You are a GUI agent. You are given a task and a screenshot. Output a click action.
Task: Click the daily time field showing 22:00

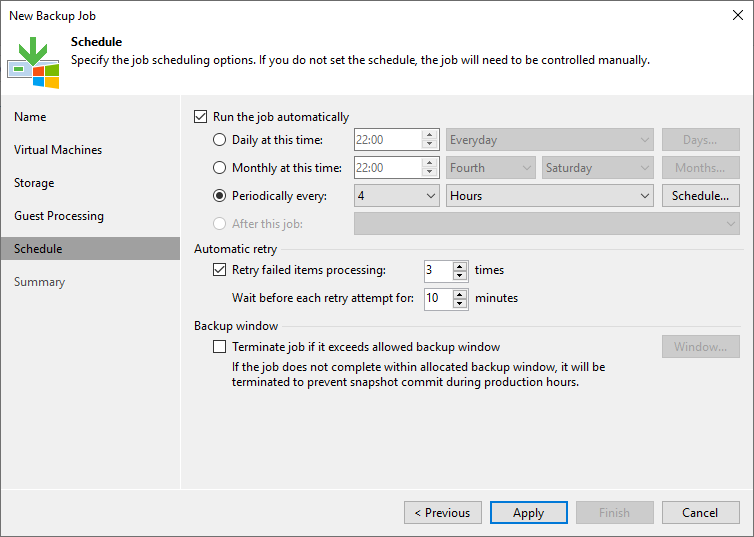[x=388, y=140]
